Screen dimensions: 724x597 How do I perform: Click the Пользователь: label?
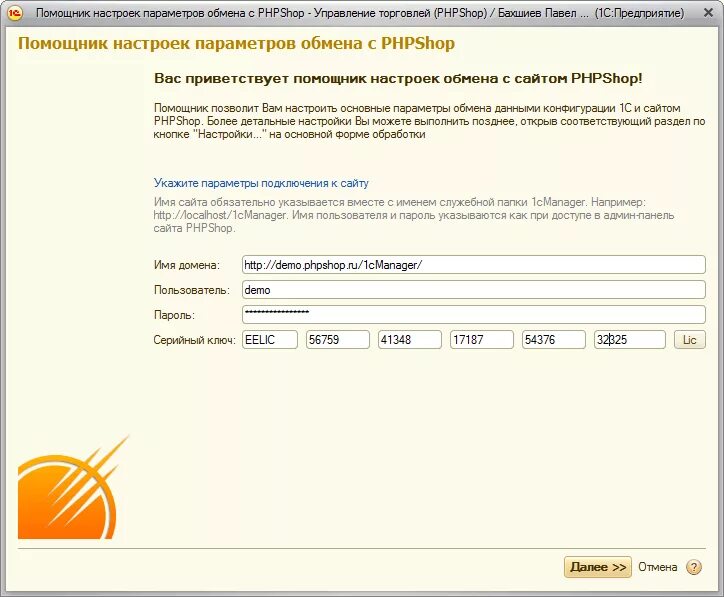coord(192,290)
